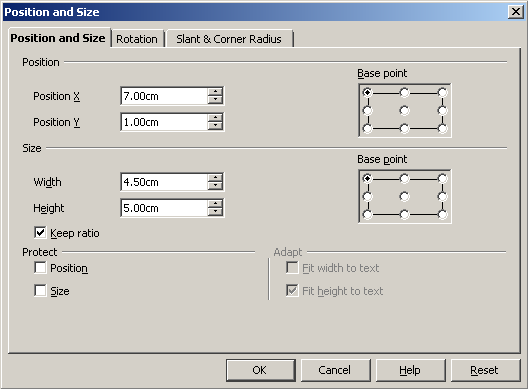Click the Position X input field
This screenshot has width=528, height=389.
(164, 96)
